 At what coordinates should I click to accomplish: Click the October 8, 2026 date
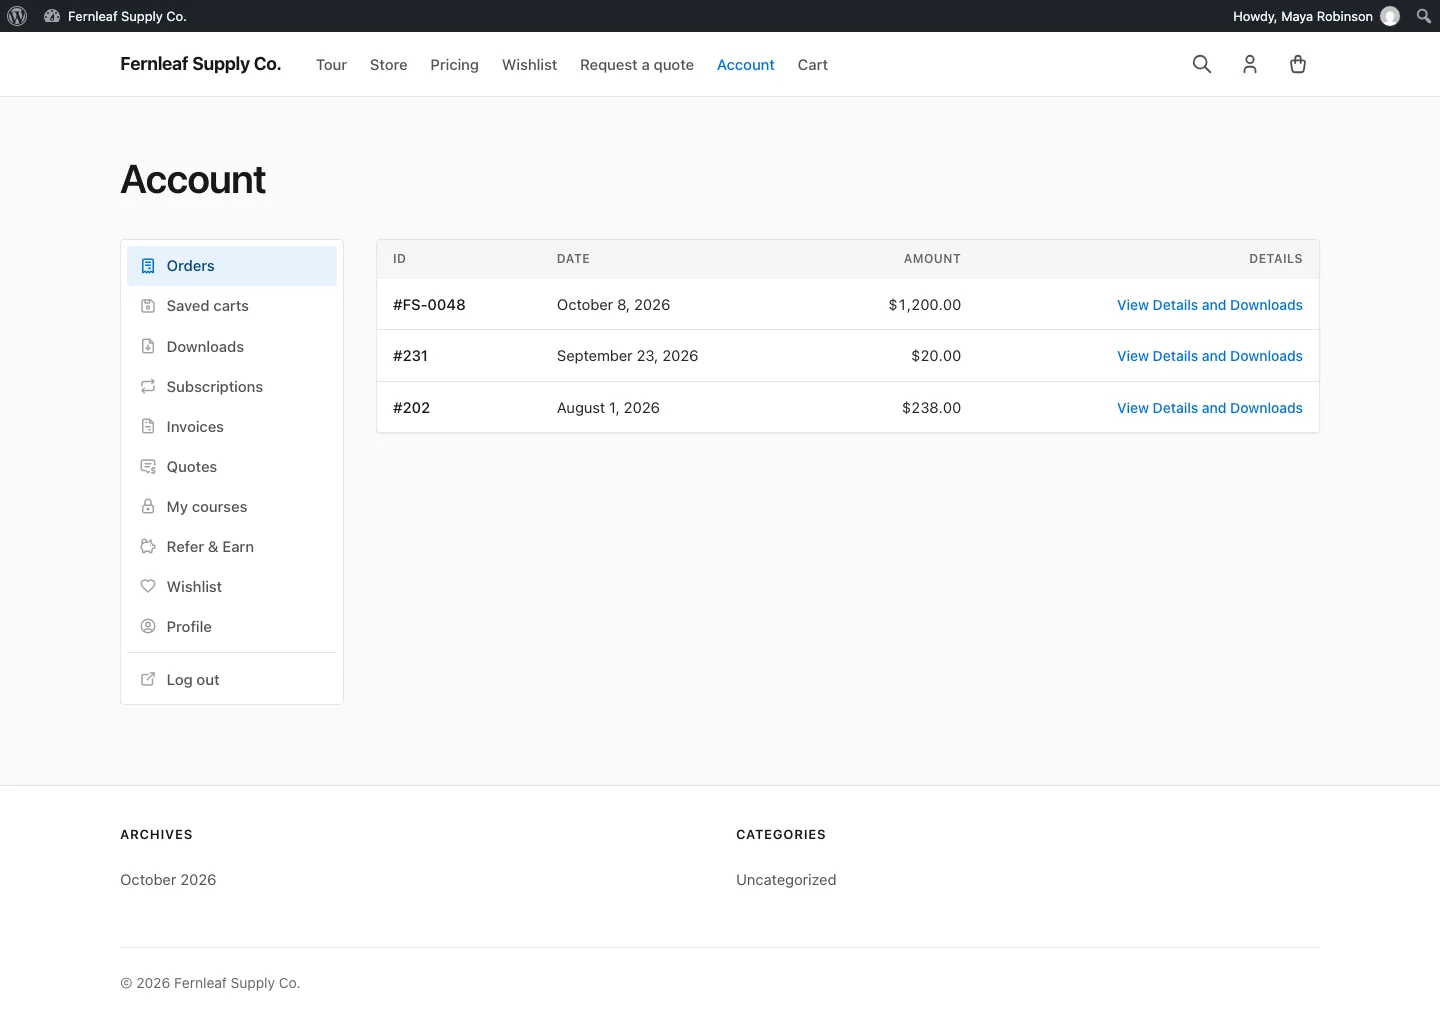tap(614, 305)
